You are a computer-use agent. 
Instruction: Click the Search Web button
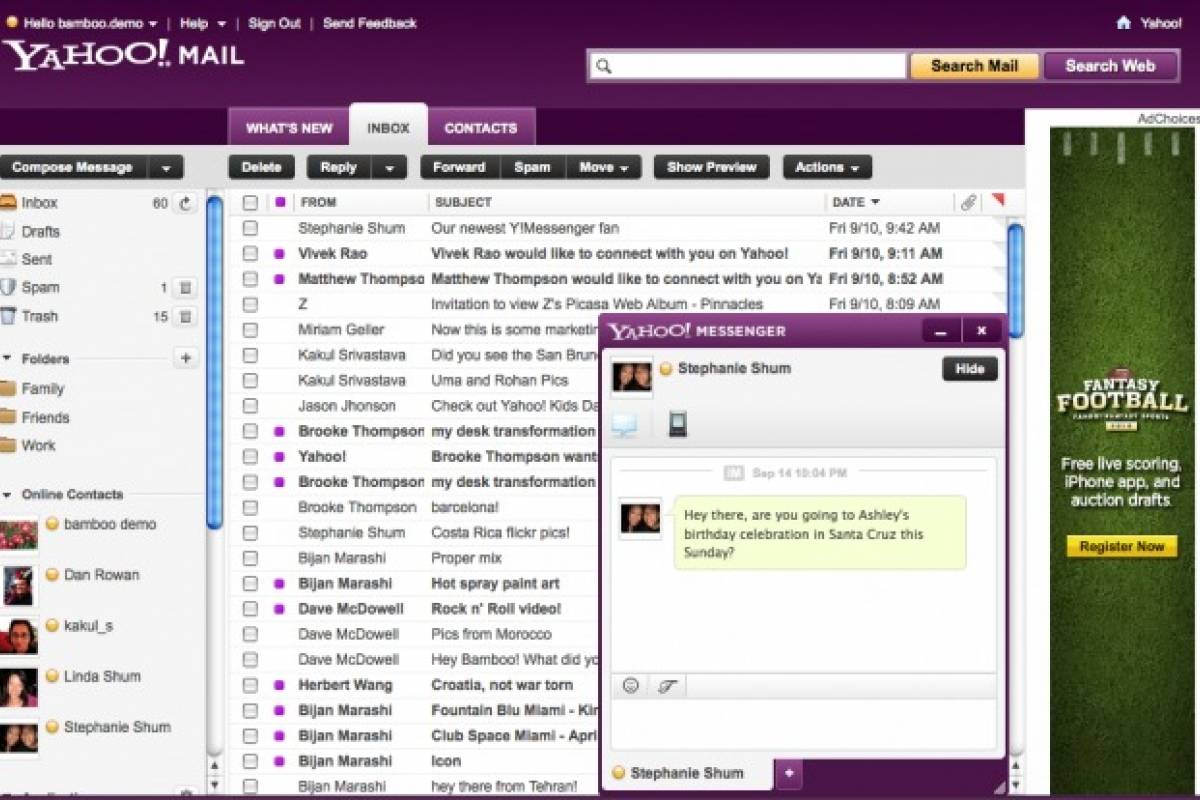pyautogui.click(x=1110, y=66)
